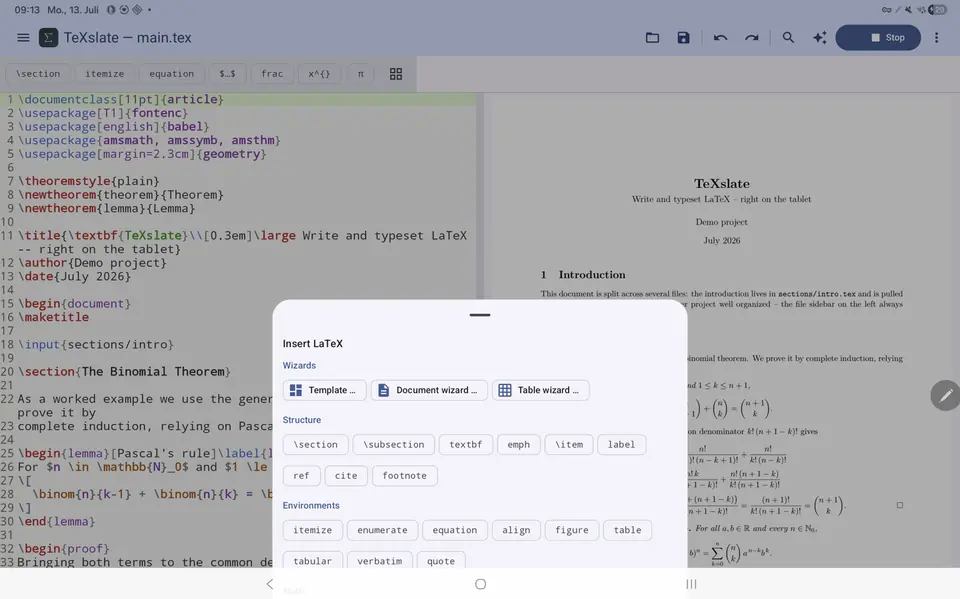Viewport: 960px width, 599px height.
Task: Redo the last undone edit
Action: (751, 37)
